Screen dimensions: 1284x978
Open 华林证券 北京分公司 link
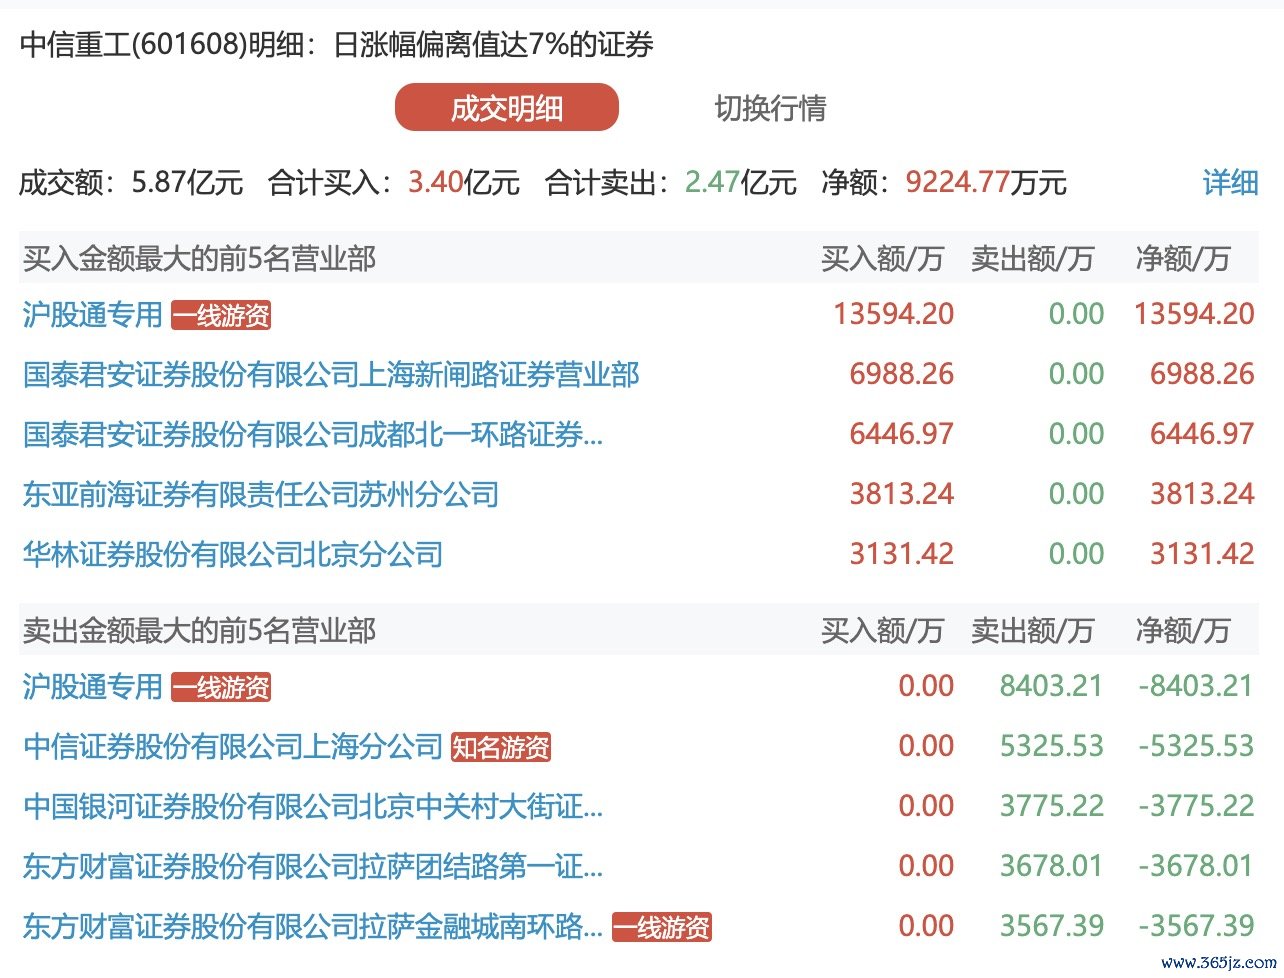232,555
